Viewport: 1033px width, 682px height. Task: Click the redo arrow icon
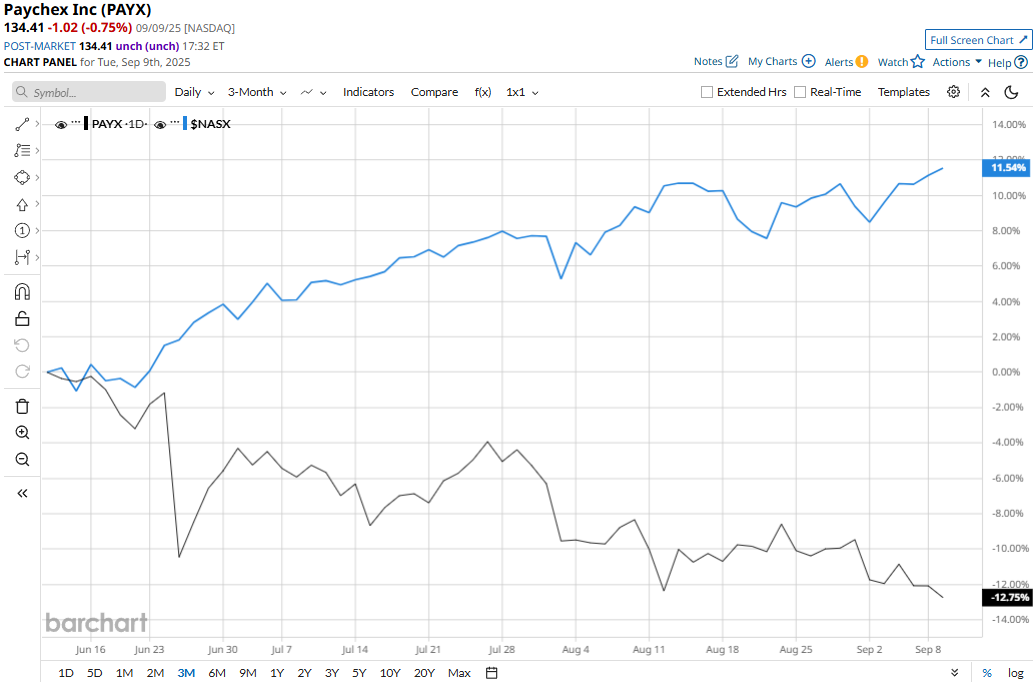coord(22,372)
